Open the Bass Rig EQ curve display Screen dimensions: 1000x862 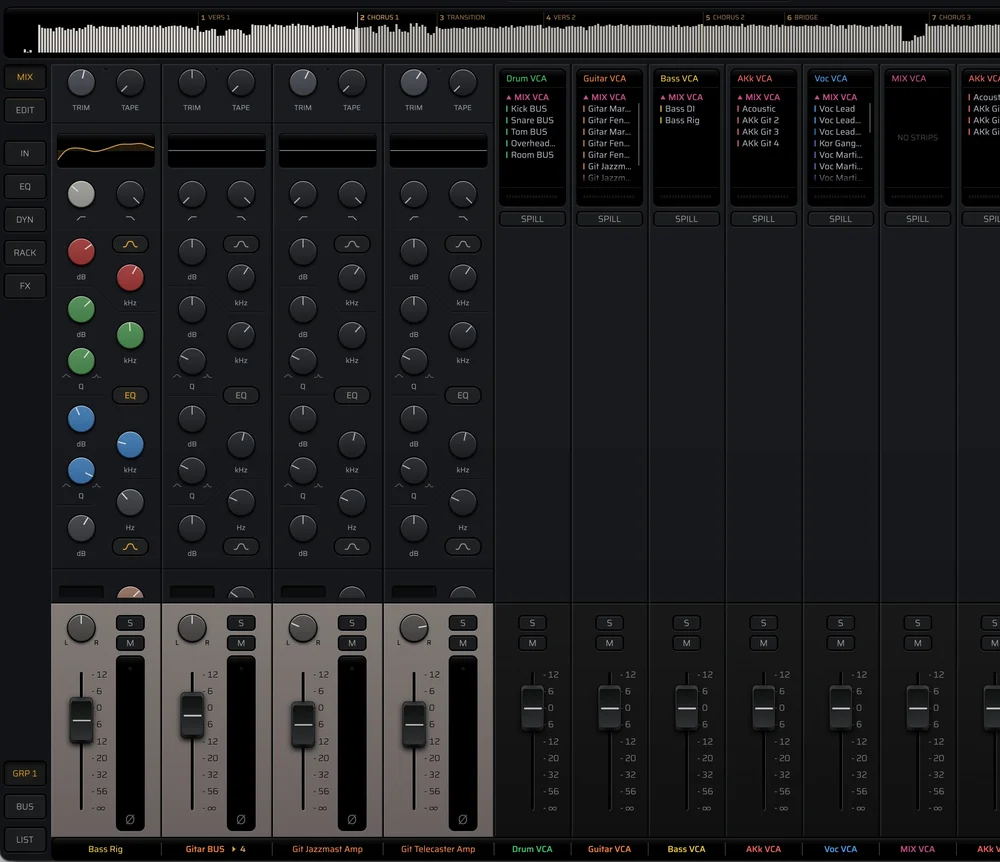pyautogui.click(x=106, y=150)
